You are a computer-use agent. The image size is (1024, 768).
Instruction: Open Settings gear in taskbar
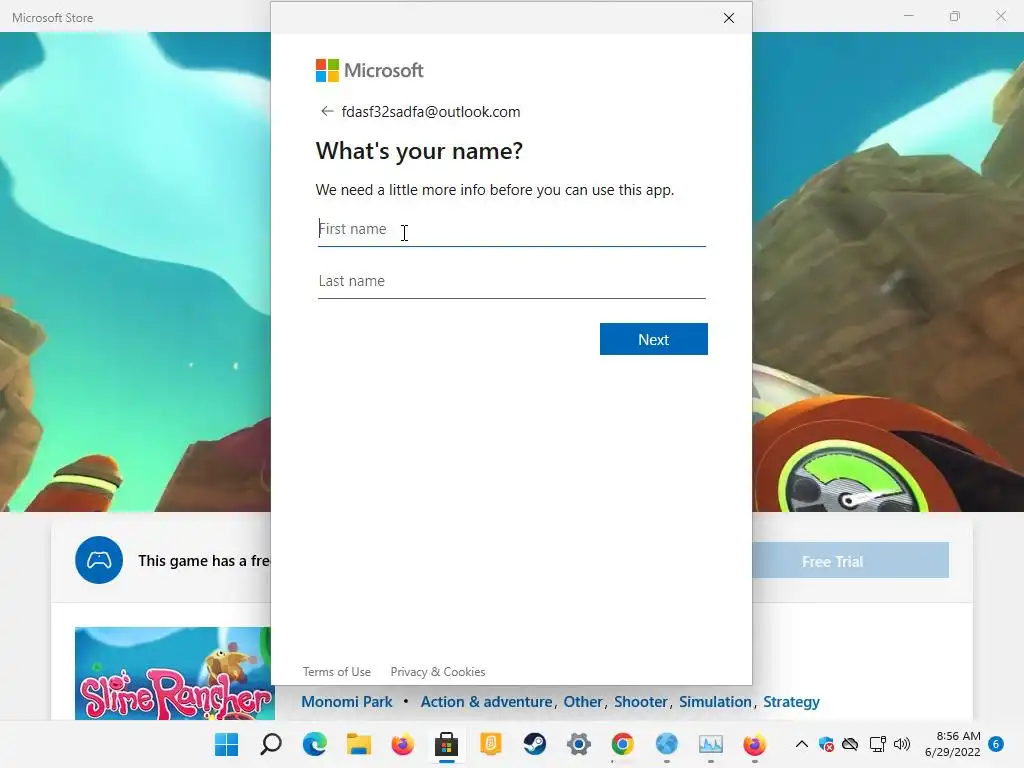coord(579,744)
